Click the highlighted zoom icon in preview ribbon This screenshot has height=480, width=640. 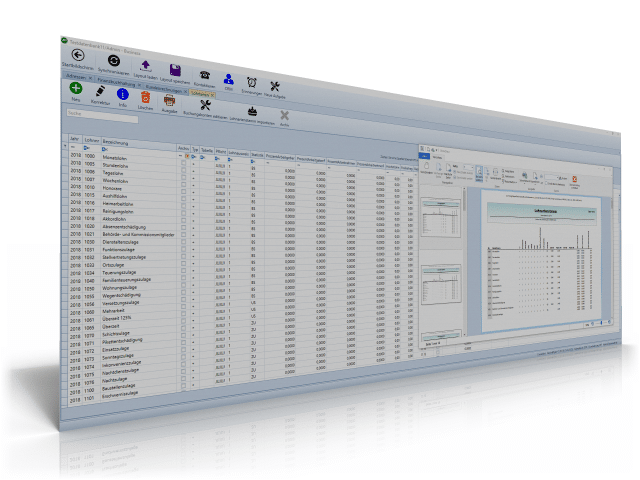[479, 172]
